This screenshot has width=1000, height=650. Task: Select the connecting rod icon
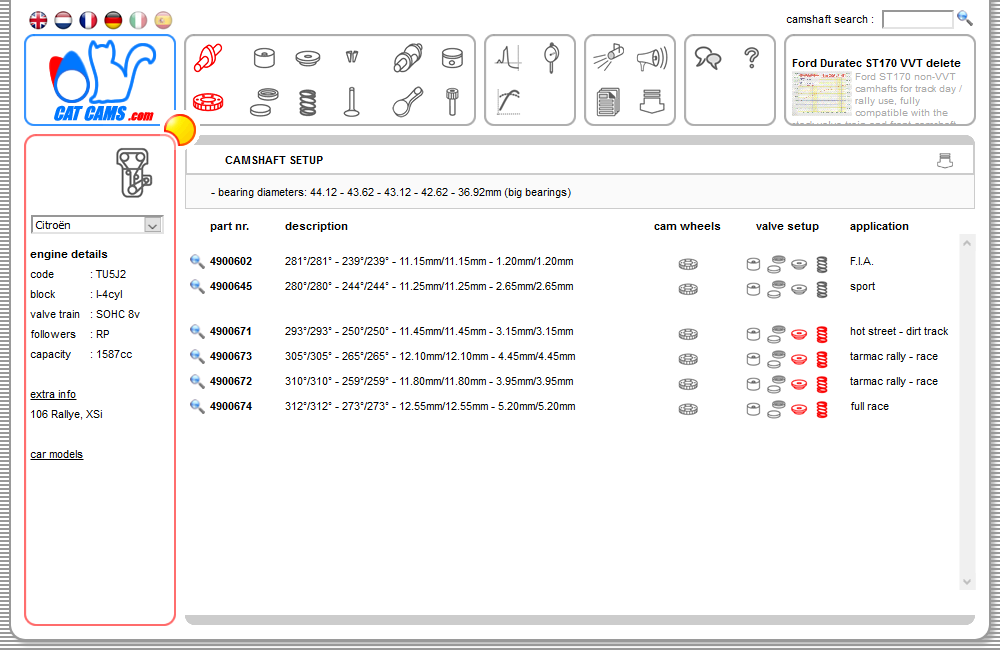pos(407,102)
